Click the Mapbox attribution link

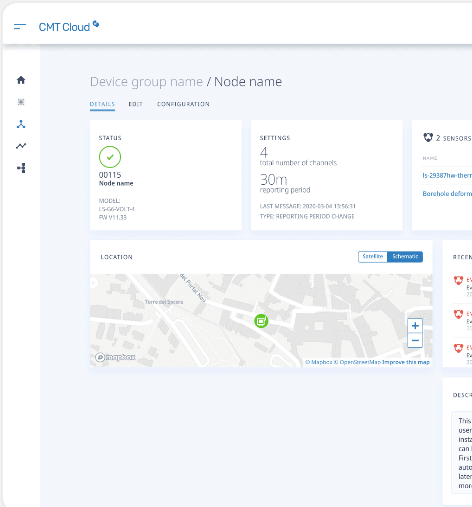[x=319, y=362]
